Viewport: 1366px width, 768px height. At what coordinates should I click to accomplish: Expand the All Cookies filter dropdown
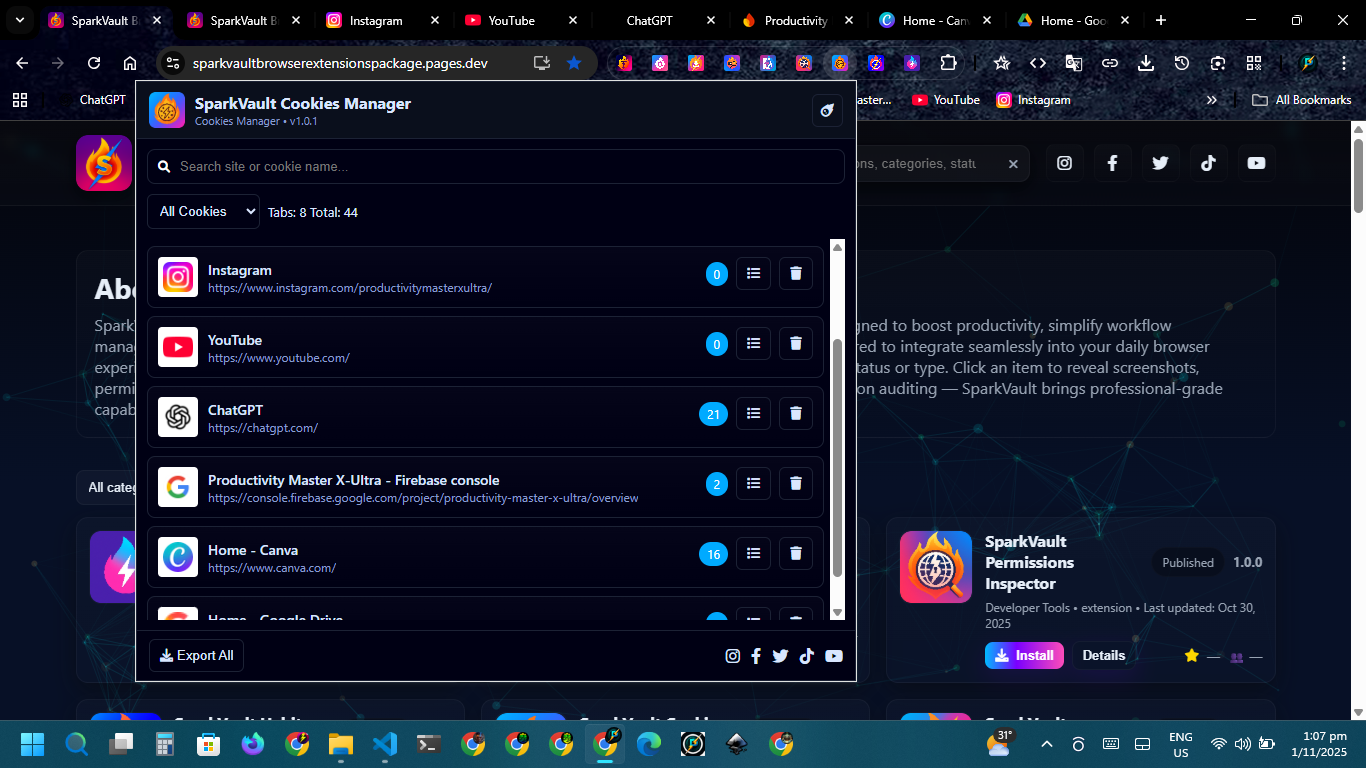203,212
